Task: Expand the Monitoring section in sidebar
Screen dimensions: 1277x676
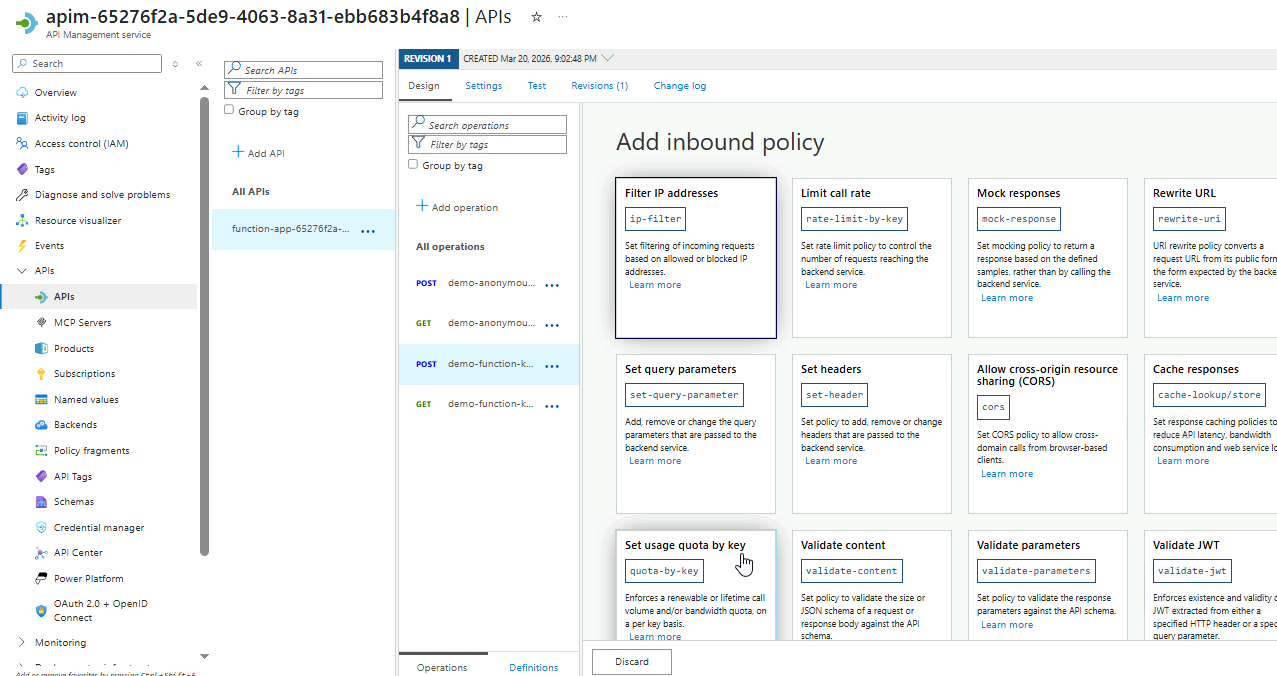Action: 22,643
